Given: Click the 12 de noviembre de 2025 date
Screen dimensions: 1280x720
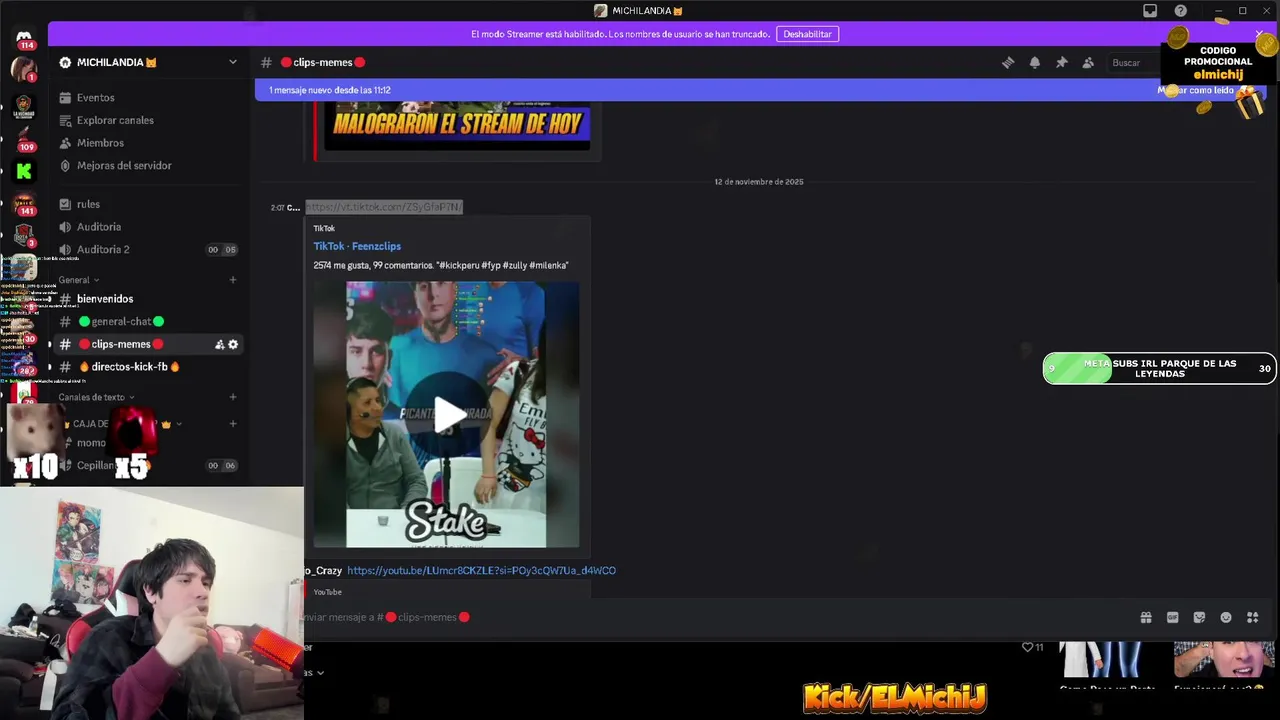Looking at the screenshot, I should pos(759,182).
